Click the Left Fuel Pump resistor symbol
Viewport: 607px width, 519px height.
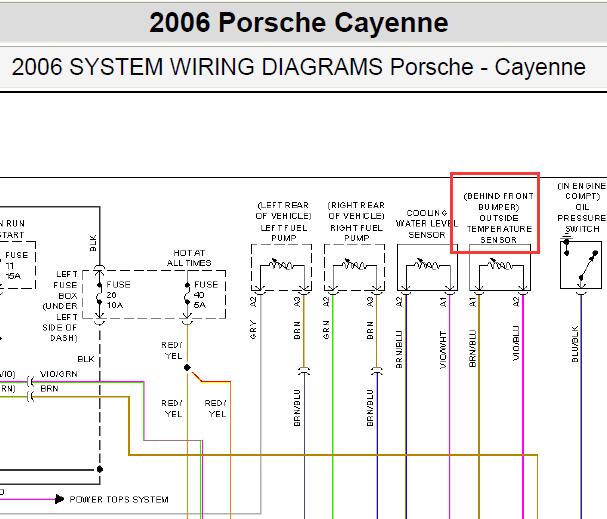click(281, 264)
